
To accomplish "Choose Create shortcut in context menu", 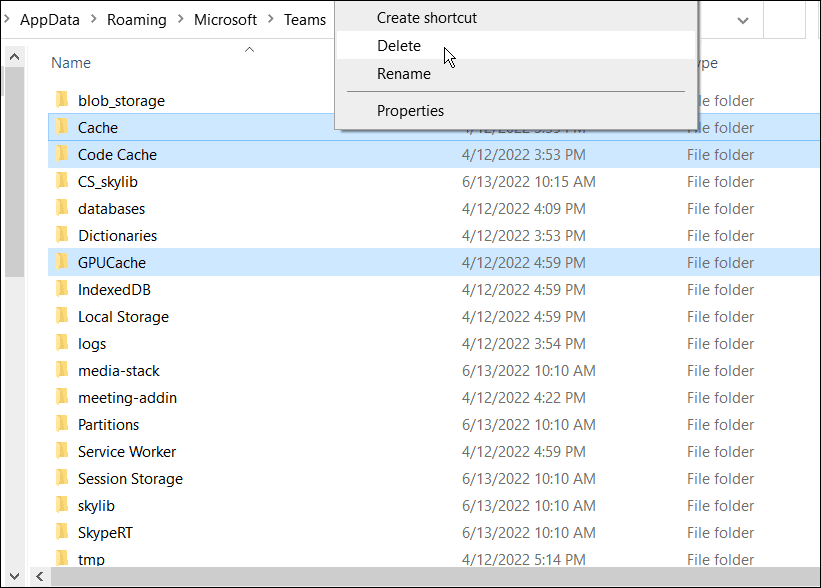I will (x=516, y=18).
